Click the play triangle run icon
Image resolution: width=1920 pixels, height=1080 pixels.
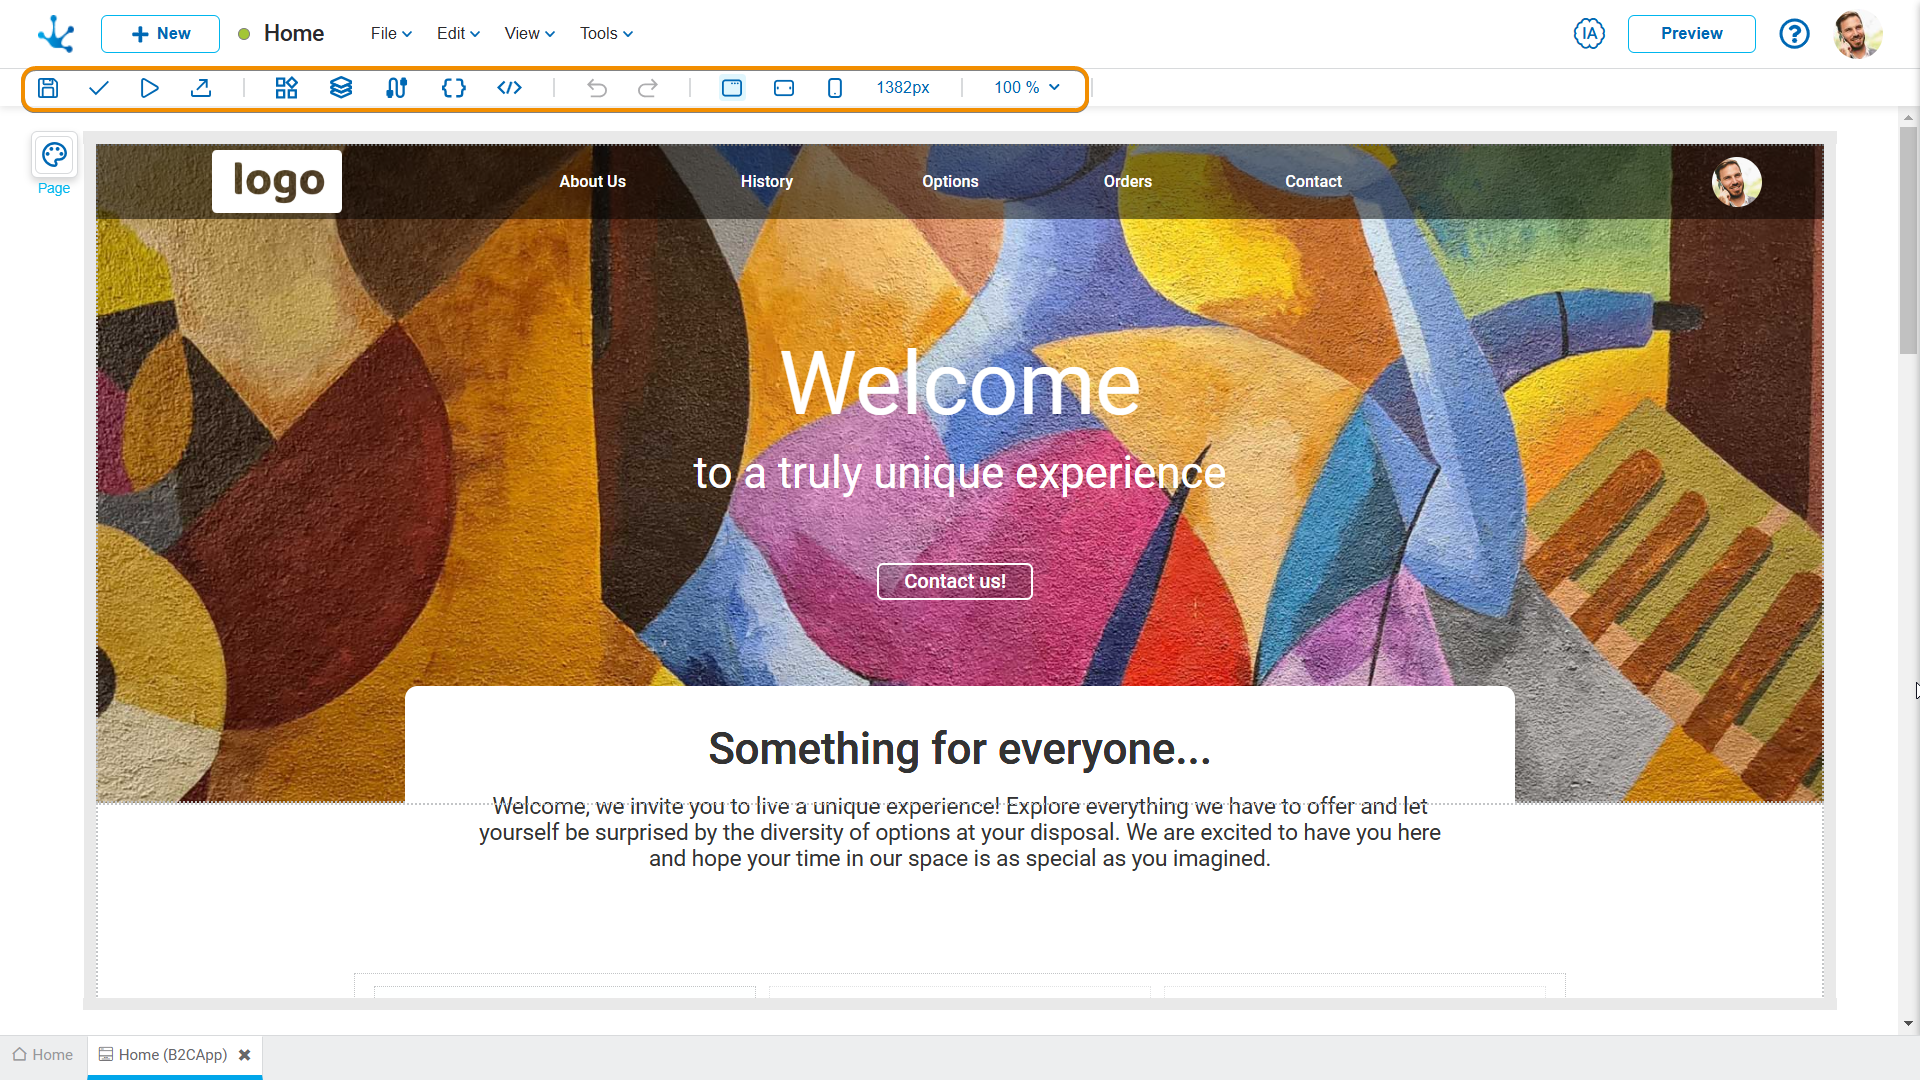click(149, 88)
